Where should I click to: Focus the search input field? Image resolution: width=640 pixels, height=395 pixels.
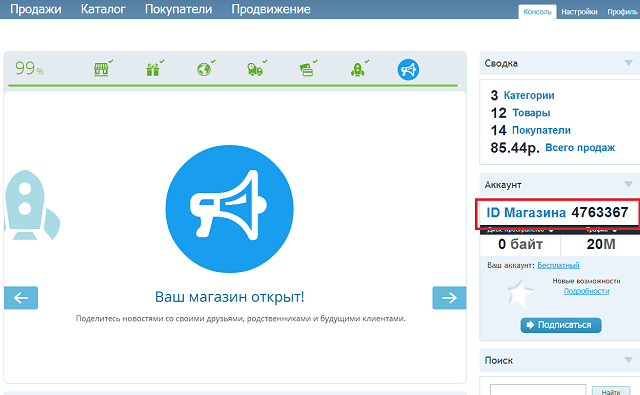pos(538,390)
